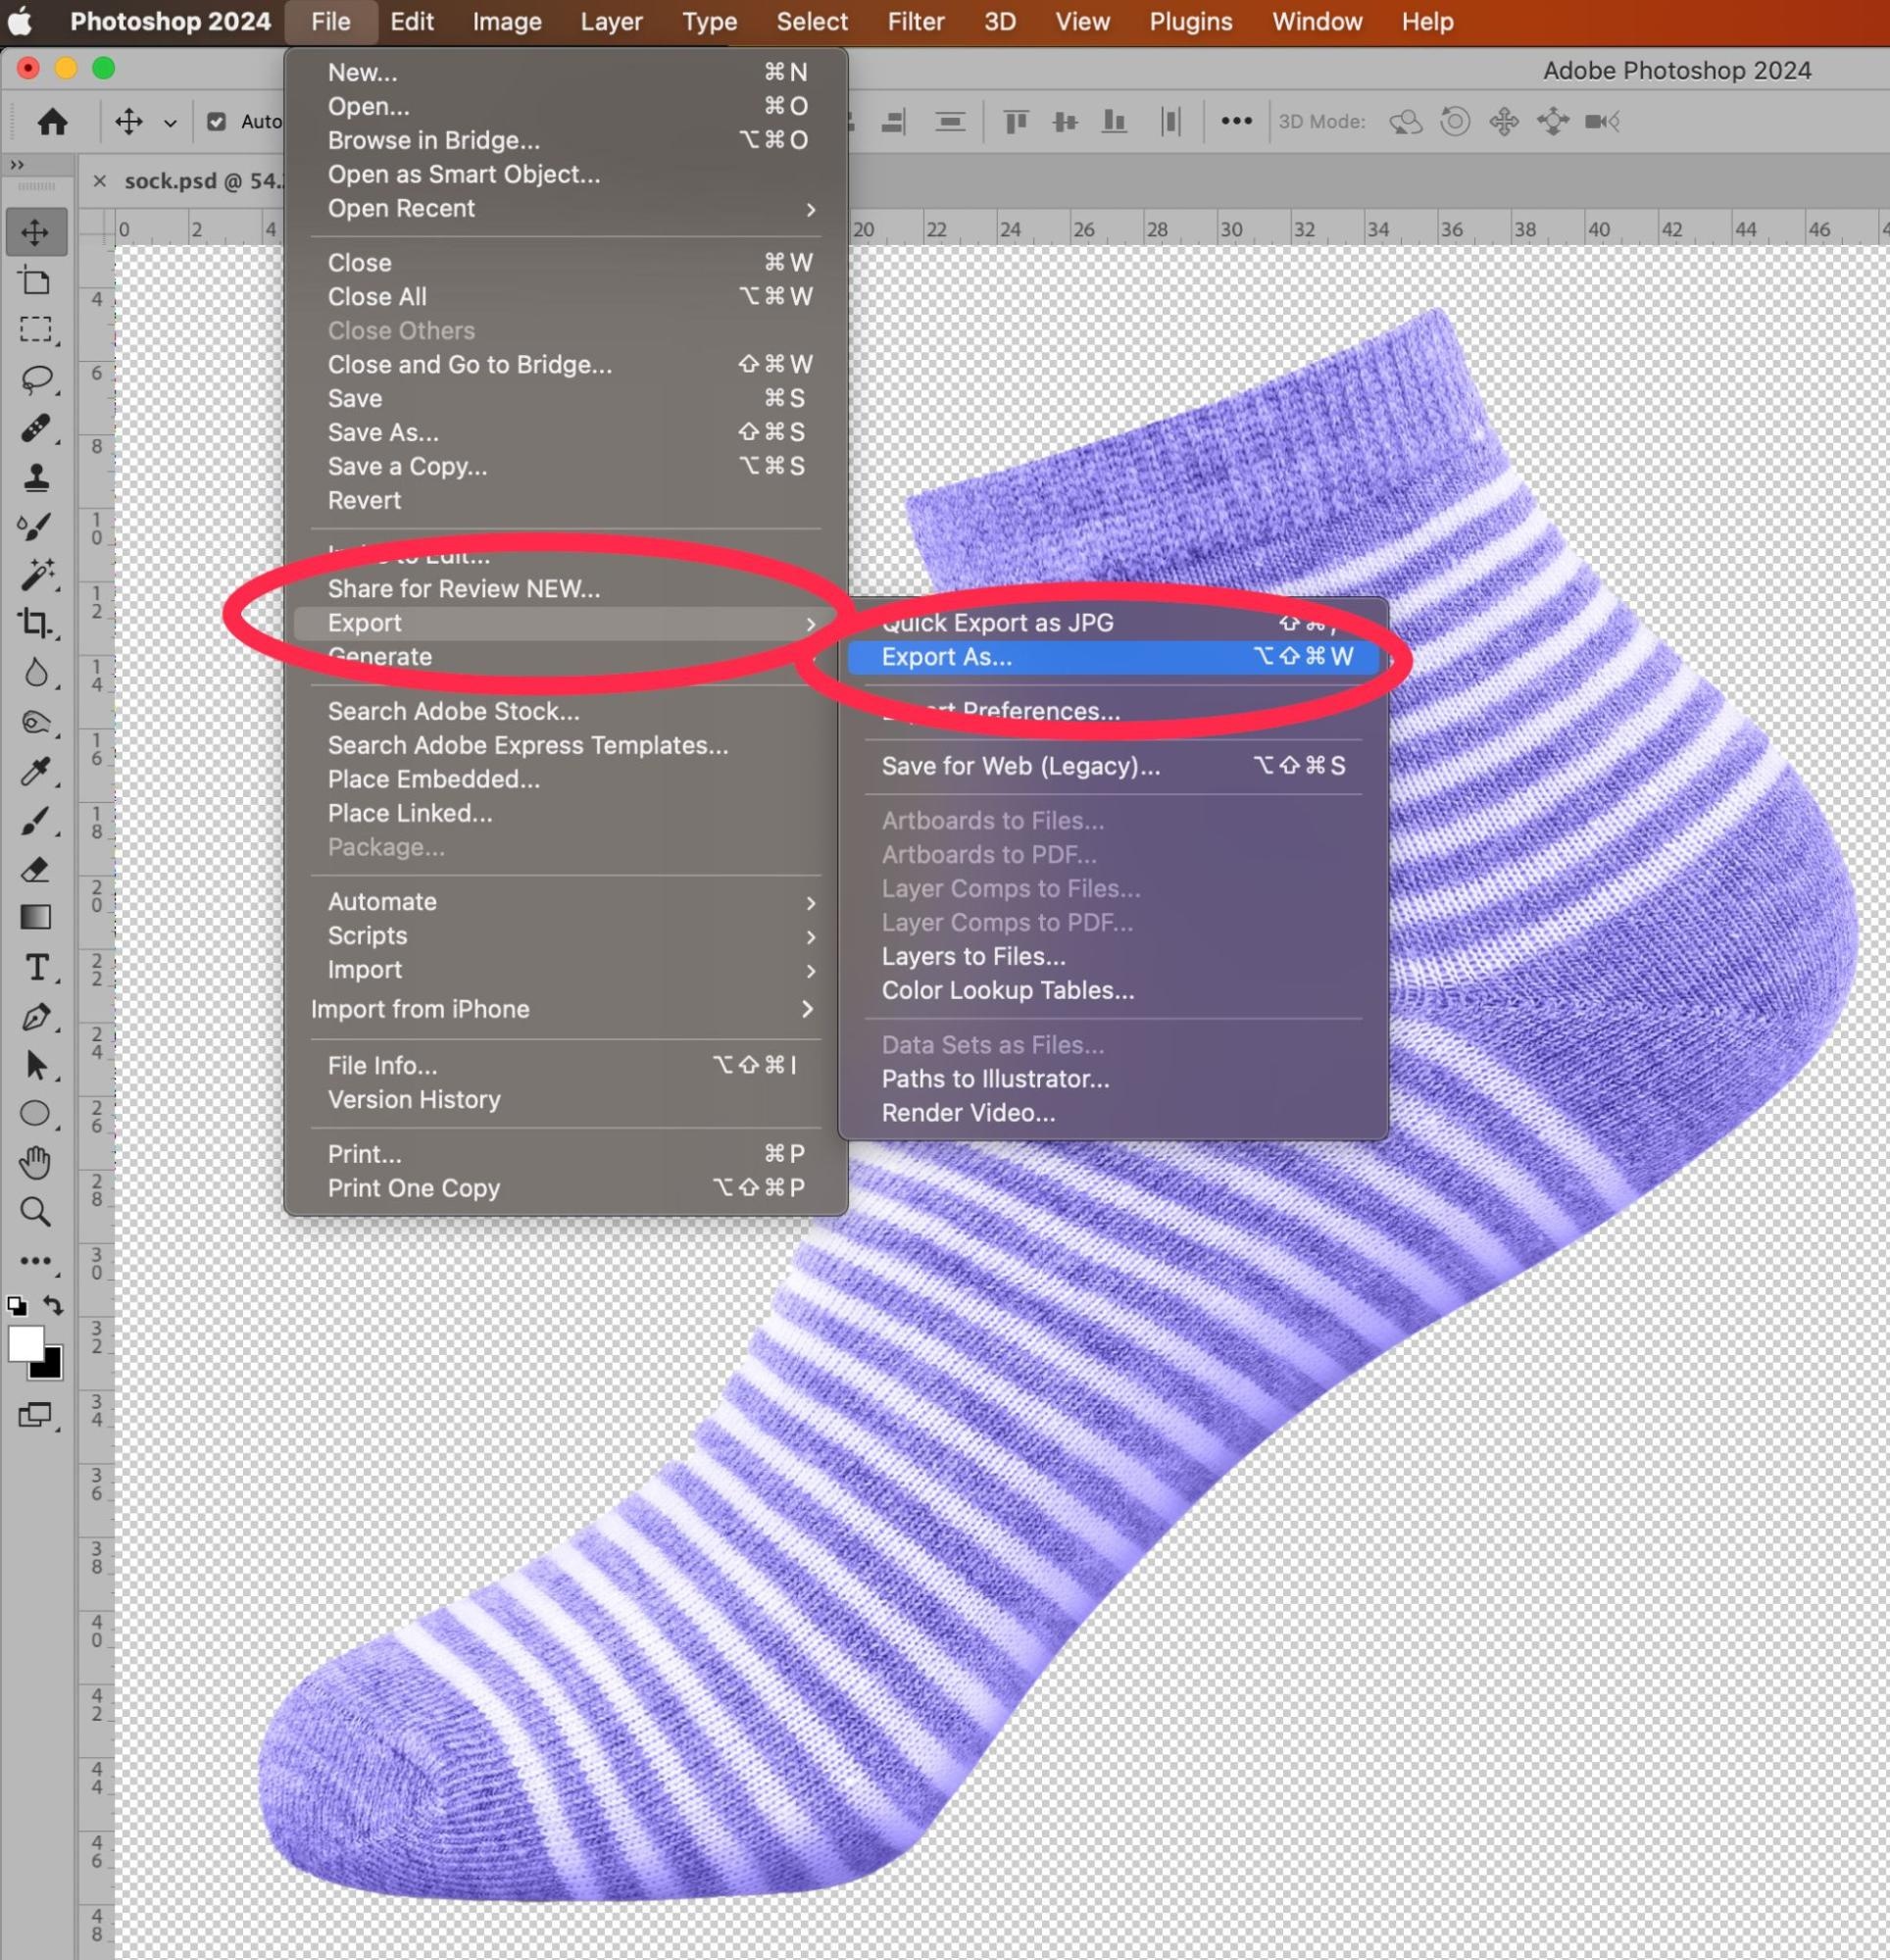Select the Spot Healing Brush tool
Viewport: 1890px width, 1960px height.
click(x=37, y=428)
